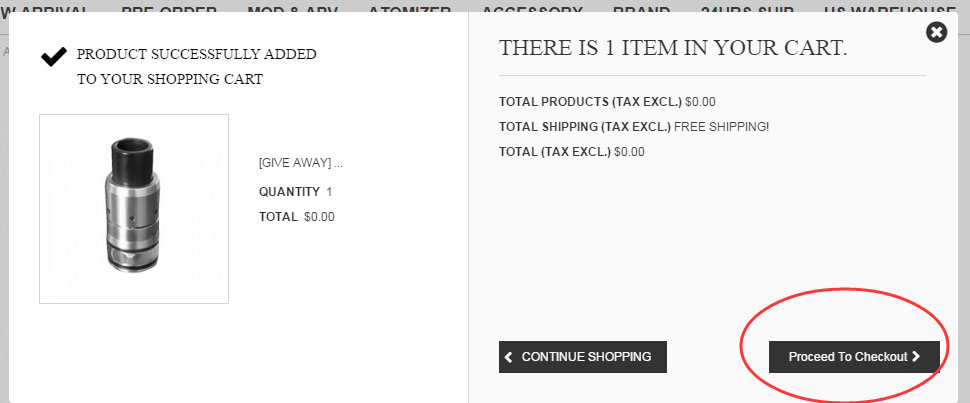
Task: Click the right chevron on Proceed To Checkout
Action: click(916, 357)
